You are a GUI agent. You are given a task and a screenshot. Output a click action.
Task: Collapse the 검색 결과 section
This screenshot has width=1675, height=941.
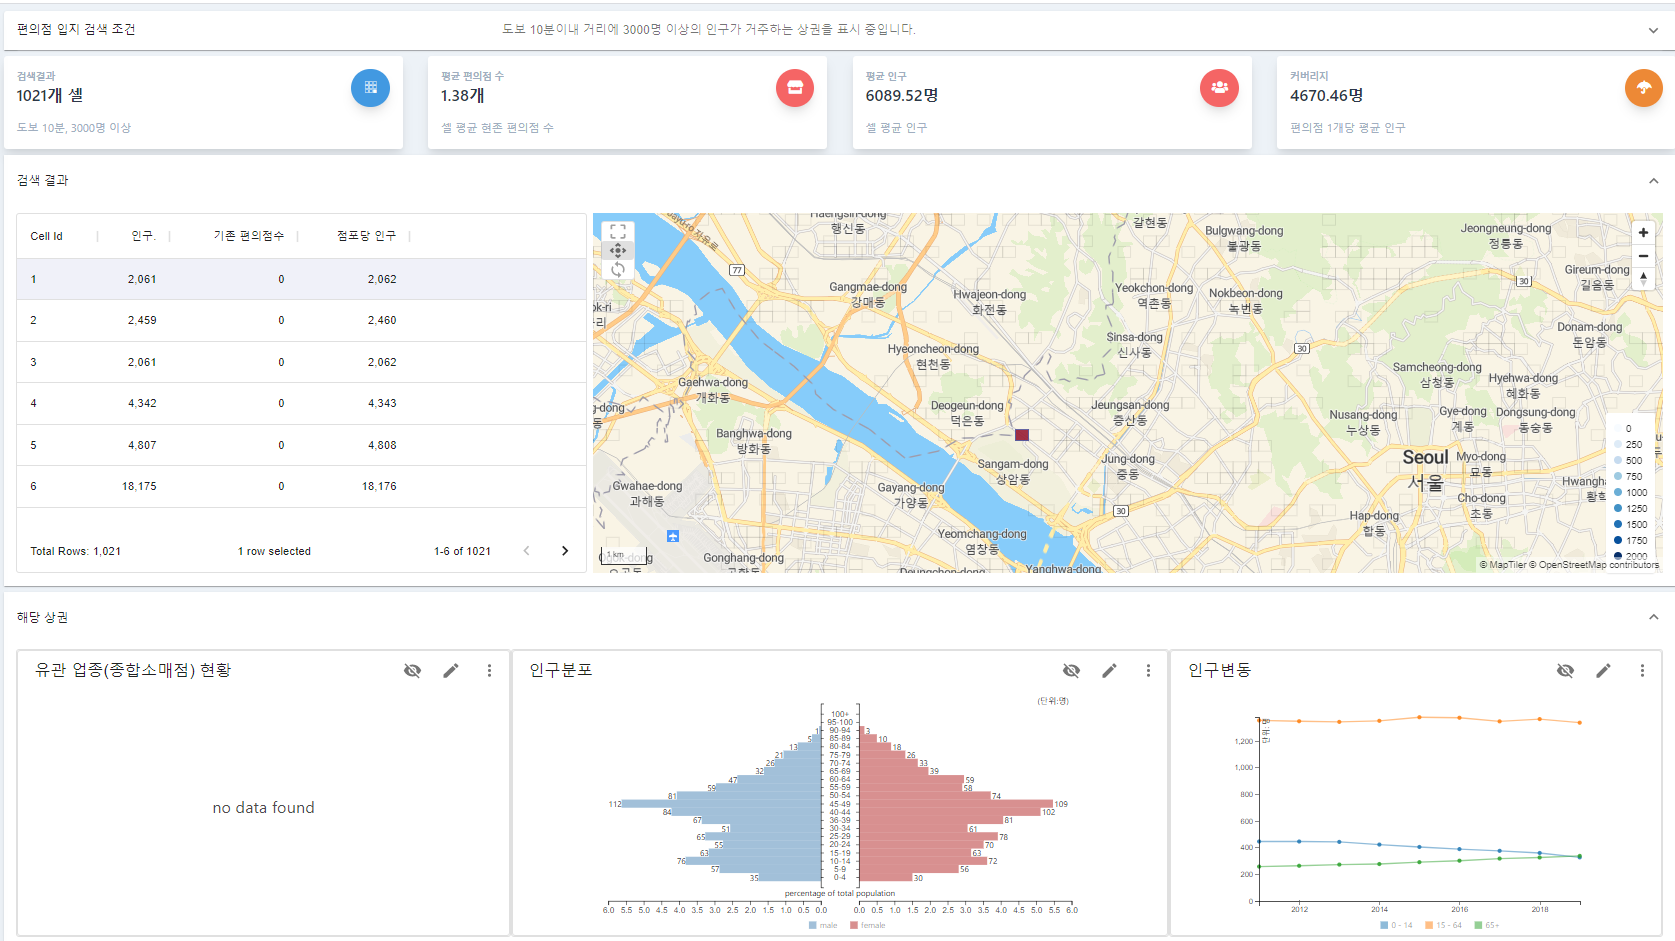pyautogui.click(x=1653, y=181)
